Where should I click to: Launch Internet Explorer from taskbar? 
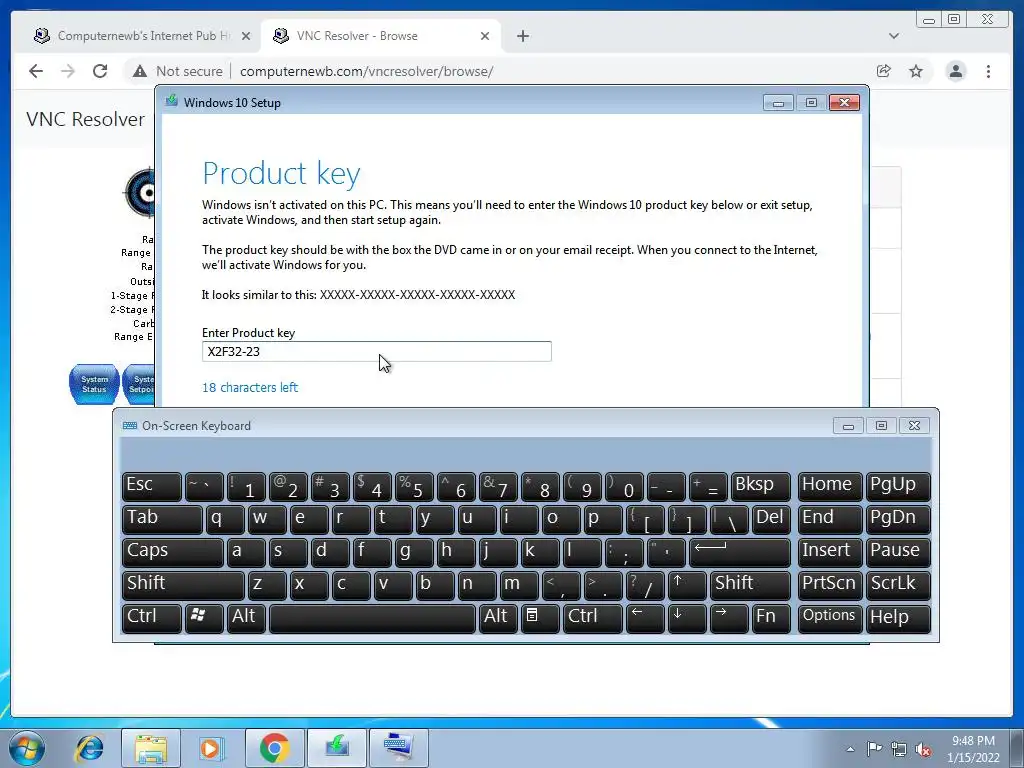[89, 748]
